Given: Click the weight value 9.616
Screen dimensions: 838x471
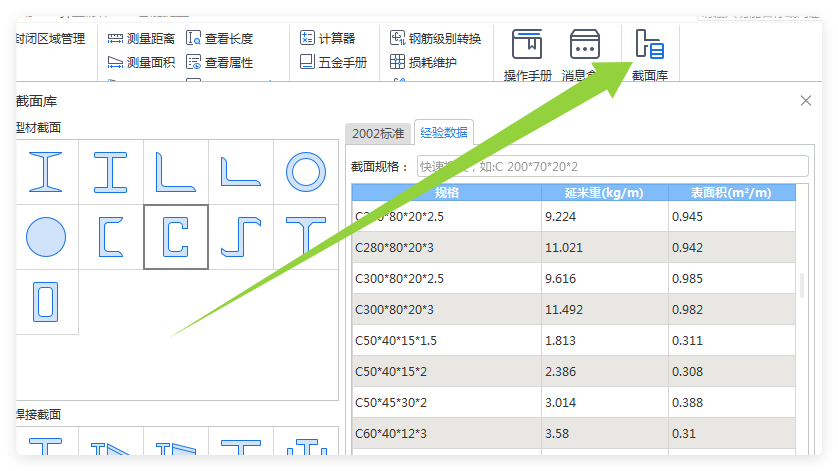Looking at the screenshot, I should click(561, 279).
